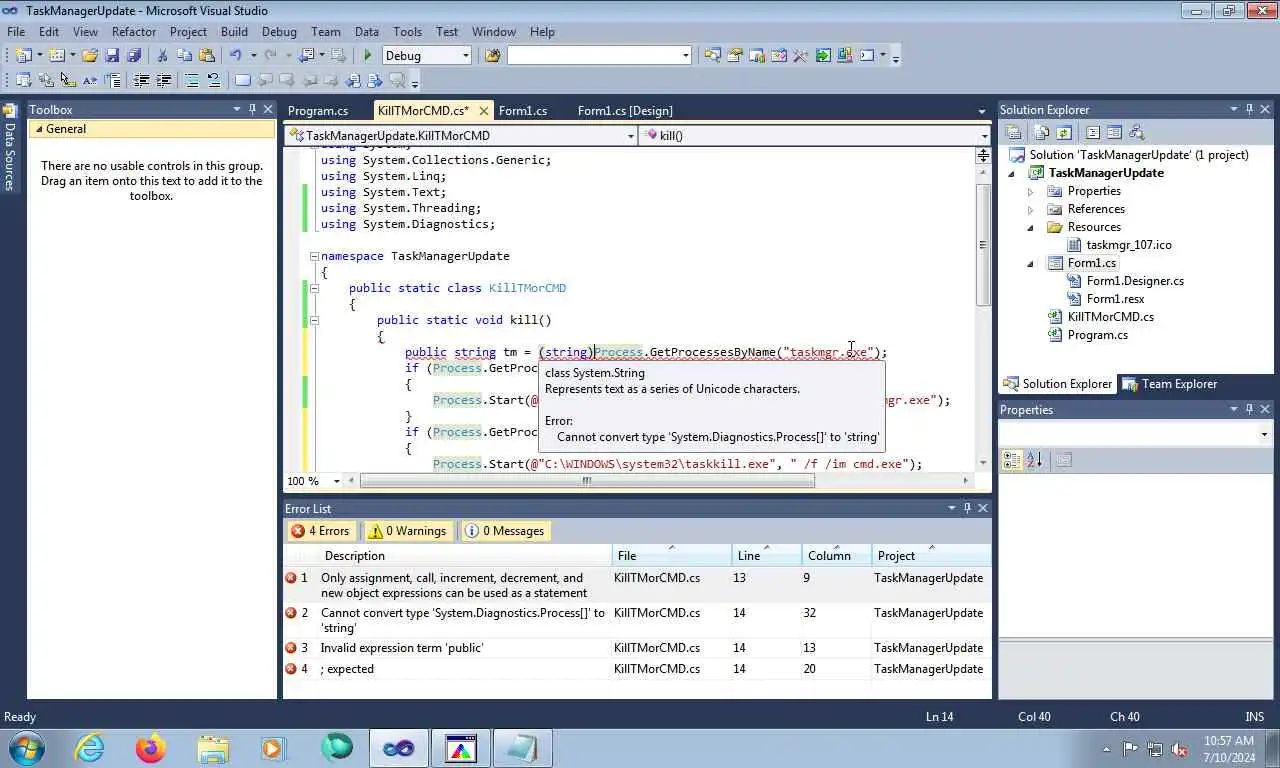Switch to the Form1.cs [Design] tab
This screenshot has width=1280, height=768.
click(x=625, y=110)
